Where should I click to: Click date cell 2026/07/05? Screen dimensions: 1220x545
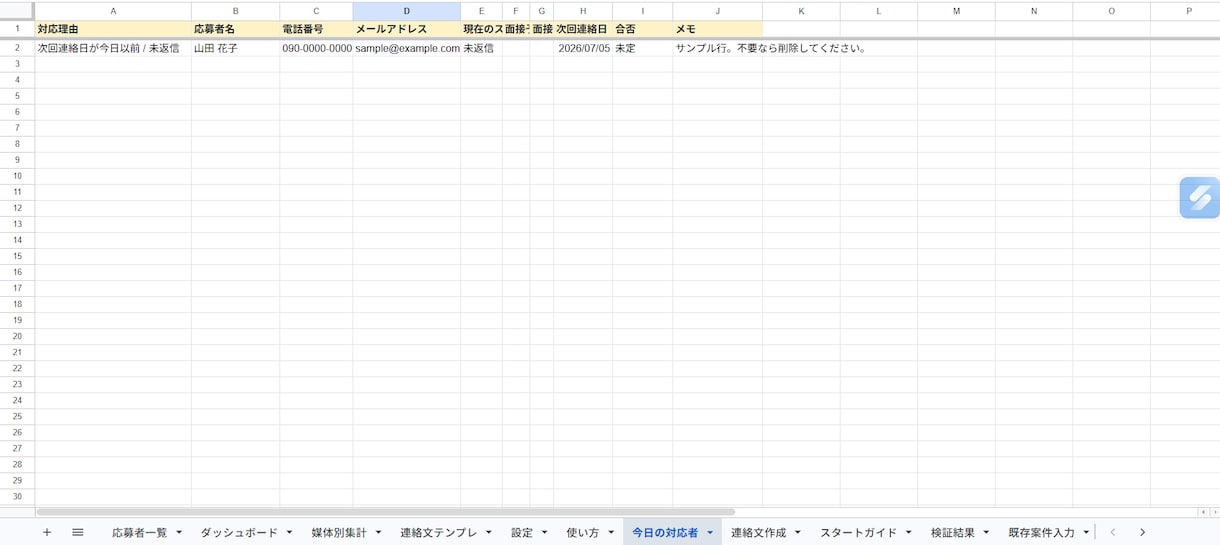583,48
